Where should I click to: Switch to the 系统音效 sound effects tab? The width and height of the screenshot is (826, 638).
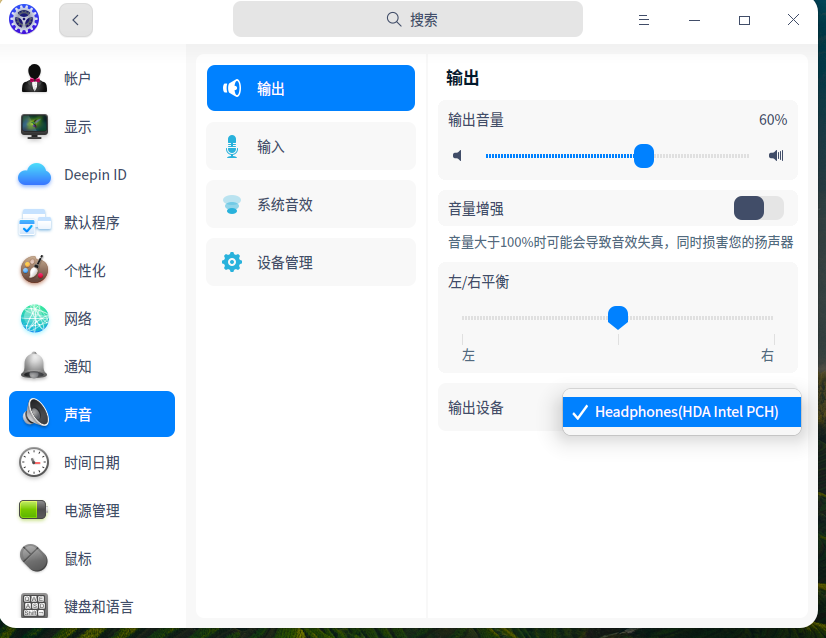click(310, 204)
